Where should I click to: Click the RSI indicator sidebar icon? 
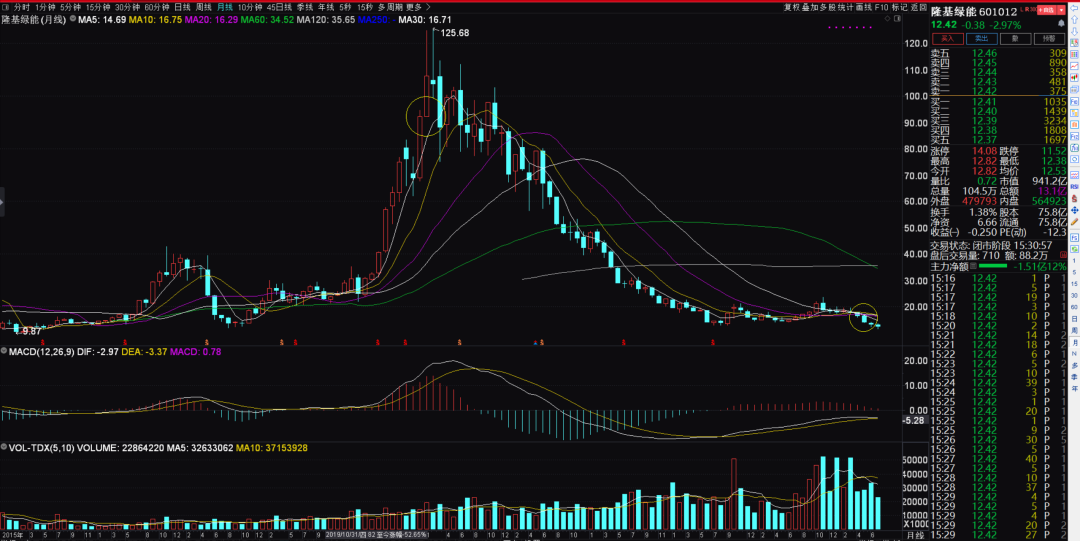click(1074, 186)
